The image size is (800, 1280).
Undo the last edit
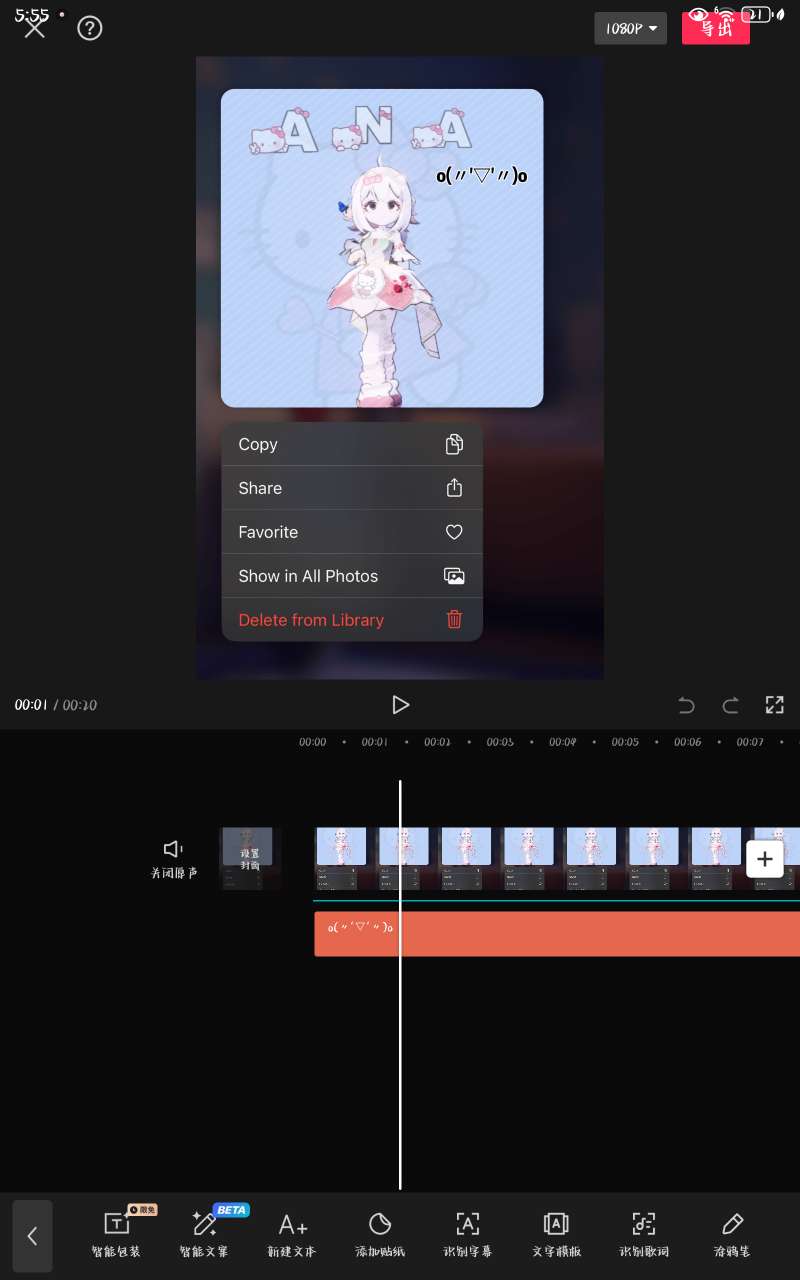click(686, 705)
